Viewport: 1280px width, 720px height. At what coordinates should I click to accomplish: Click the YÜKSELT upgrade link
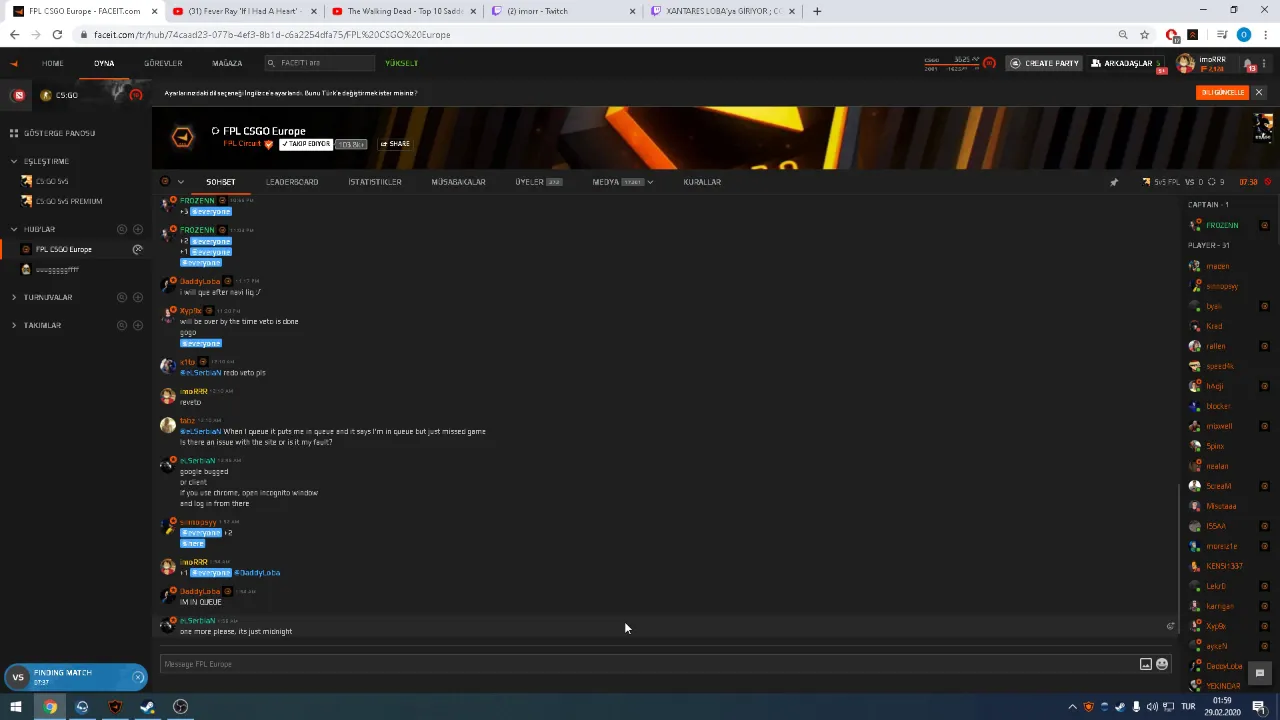point(402,63)
